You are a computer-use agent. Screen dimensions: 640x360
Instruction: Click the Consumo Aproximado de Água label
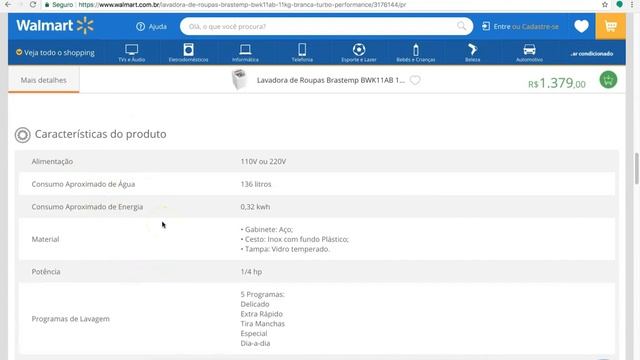pyautogui.click(x=83, y=184)
